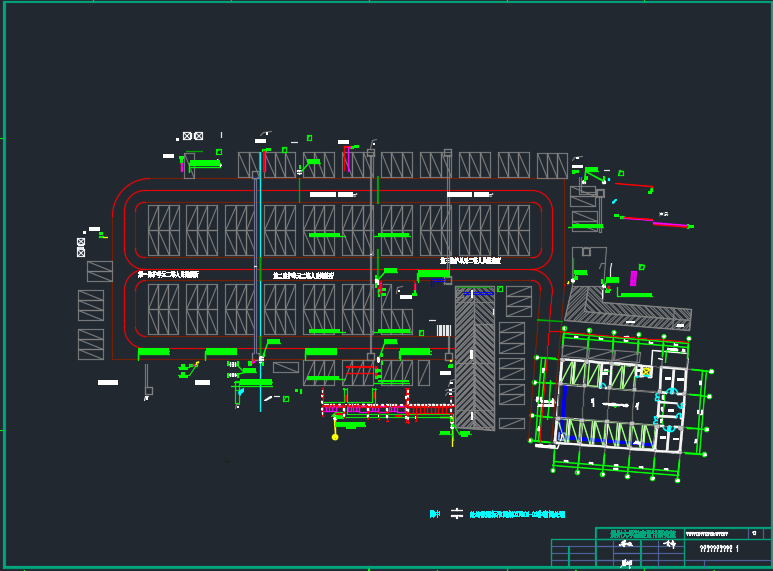Screen dimensions: 773x571
Task: Select the long hatched vertical strip beside parking
Action: (475, 358)
